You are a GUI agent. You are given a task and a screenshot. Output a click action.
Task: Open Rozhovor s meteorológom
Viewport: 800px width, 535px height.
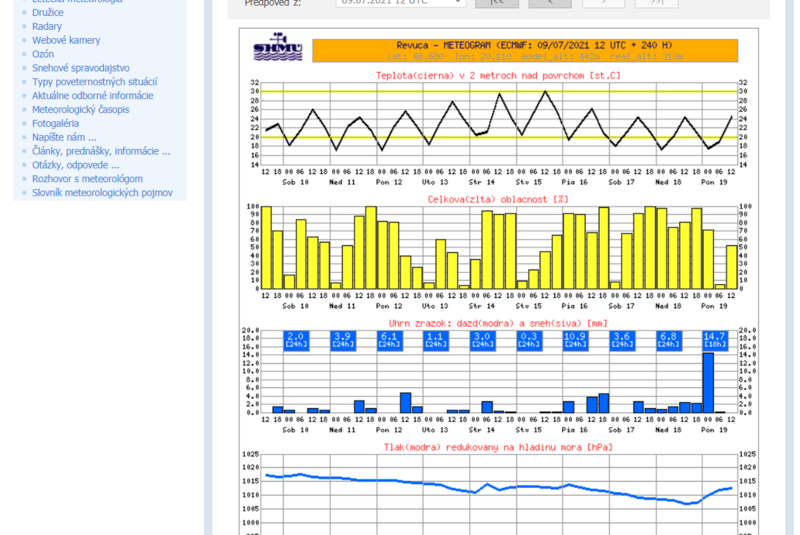[87, 179]
